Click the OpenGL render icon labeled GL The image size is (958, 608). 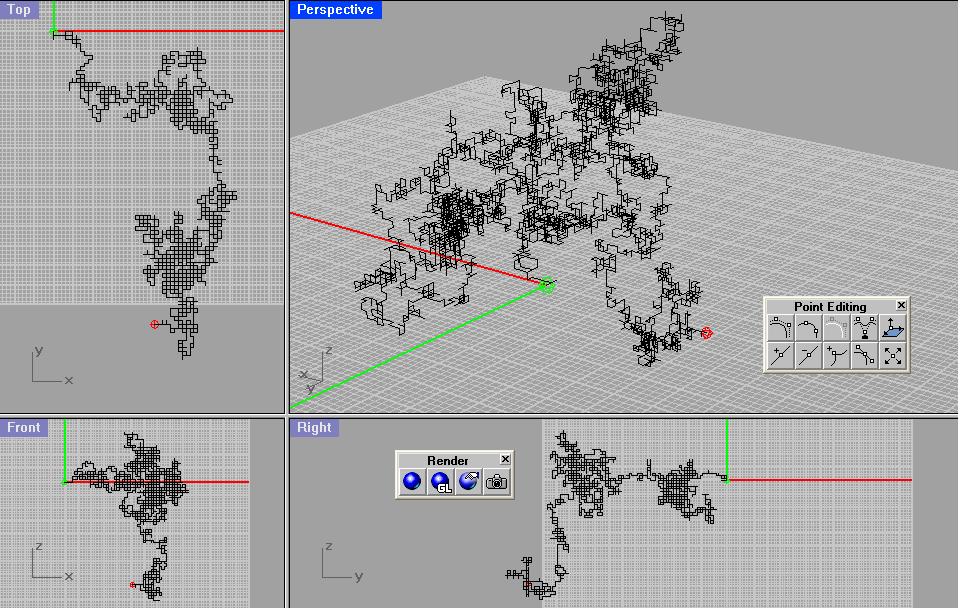(440, 482)
